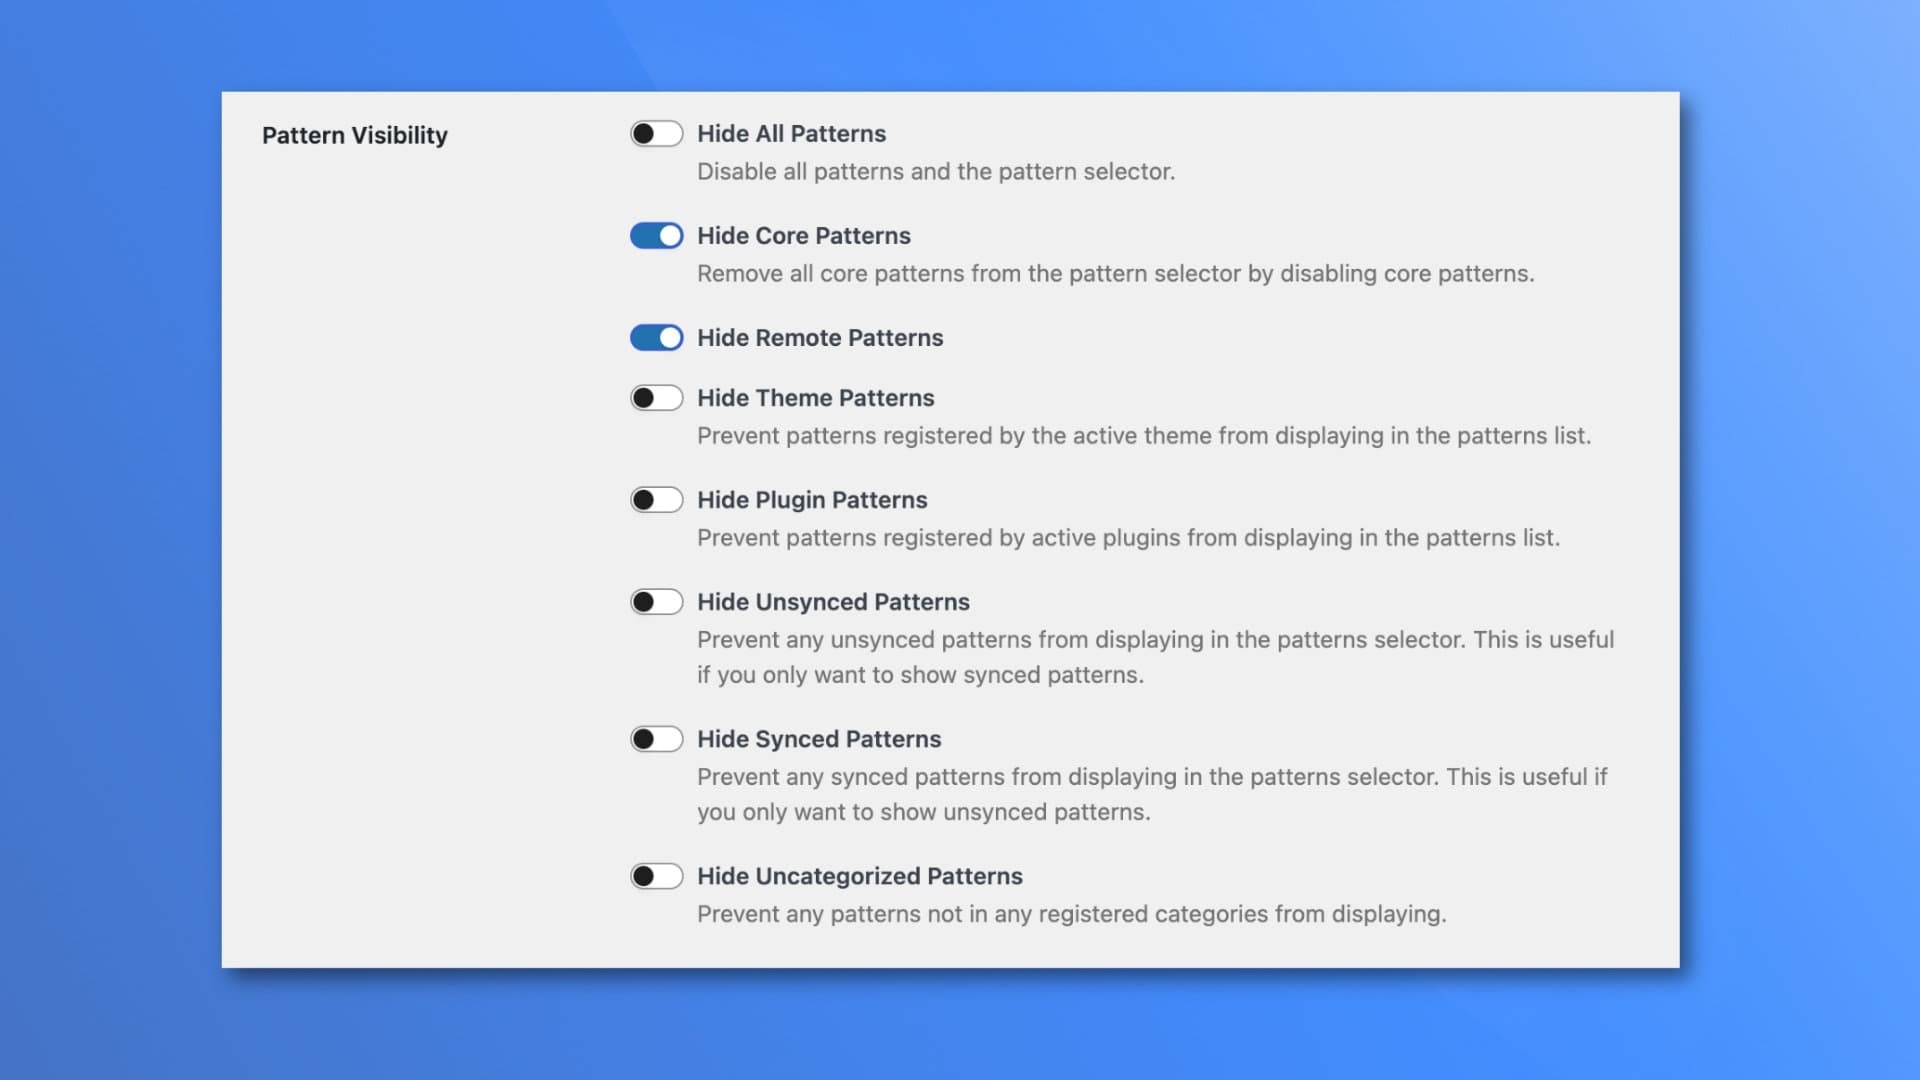Select the Hide Core Patterns heading text
Image resolution: width=1920 pixels, height=1080 pixels.
(803, 235)
